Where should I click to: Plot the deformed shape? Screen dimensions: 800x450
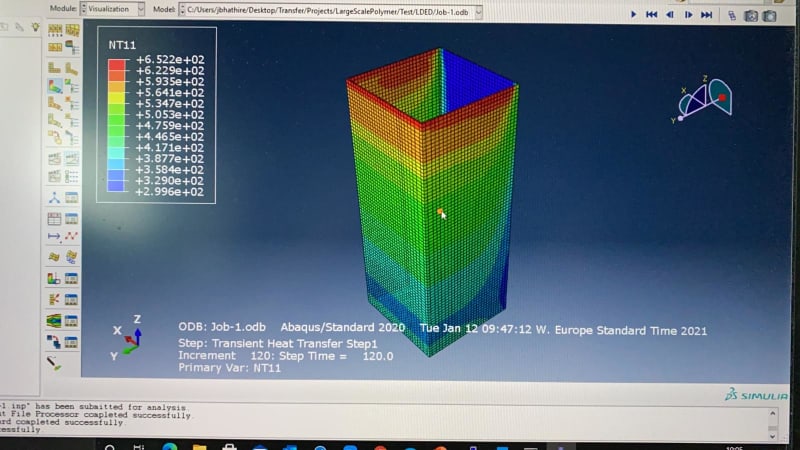click(x=72, y=68)
